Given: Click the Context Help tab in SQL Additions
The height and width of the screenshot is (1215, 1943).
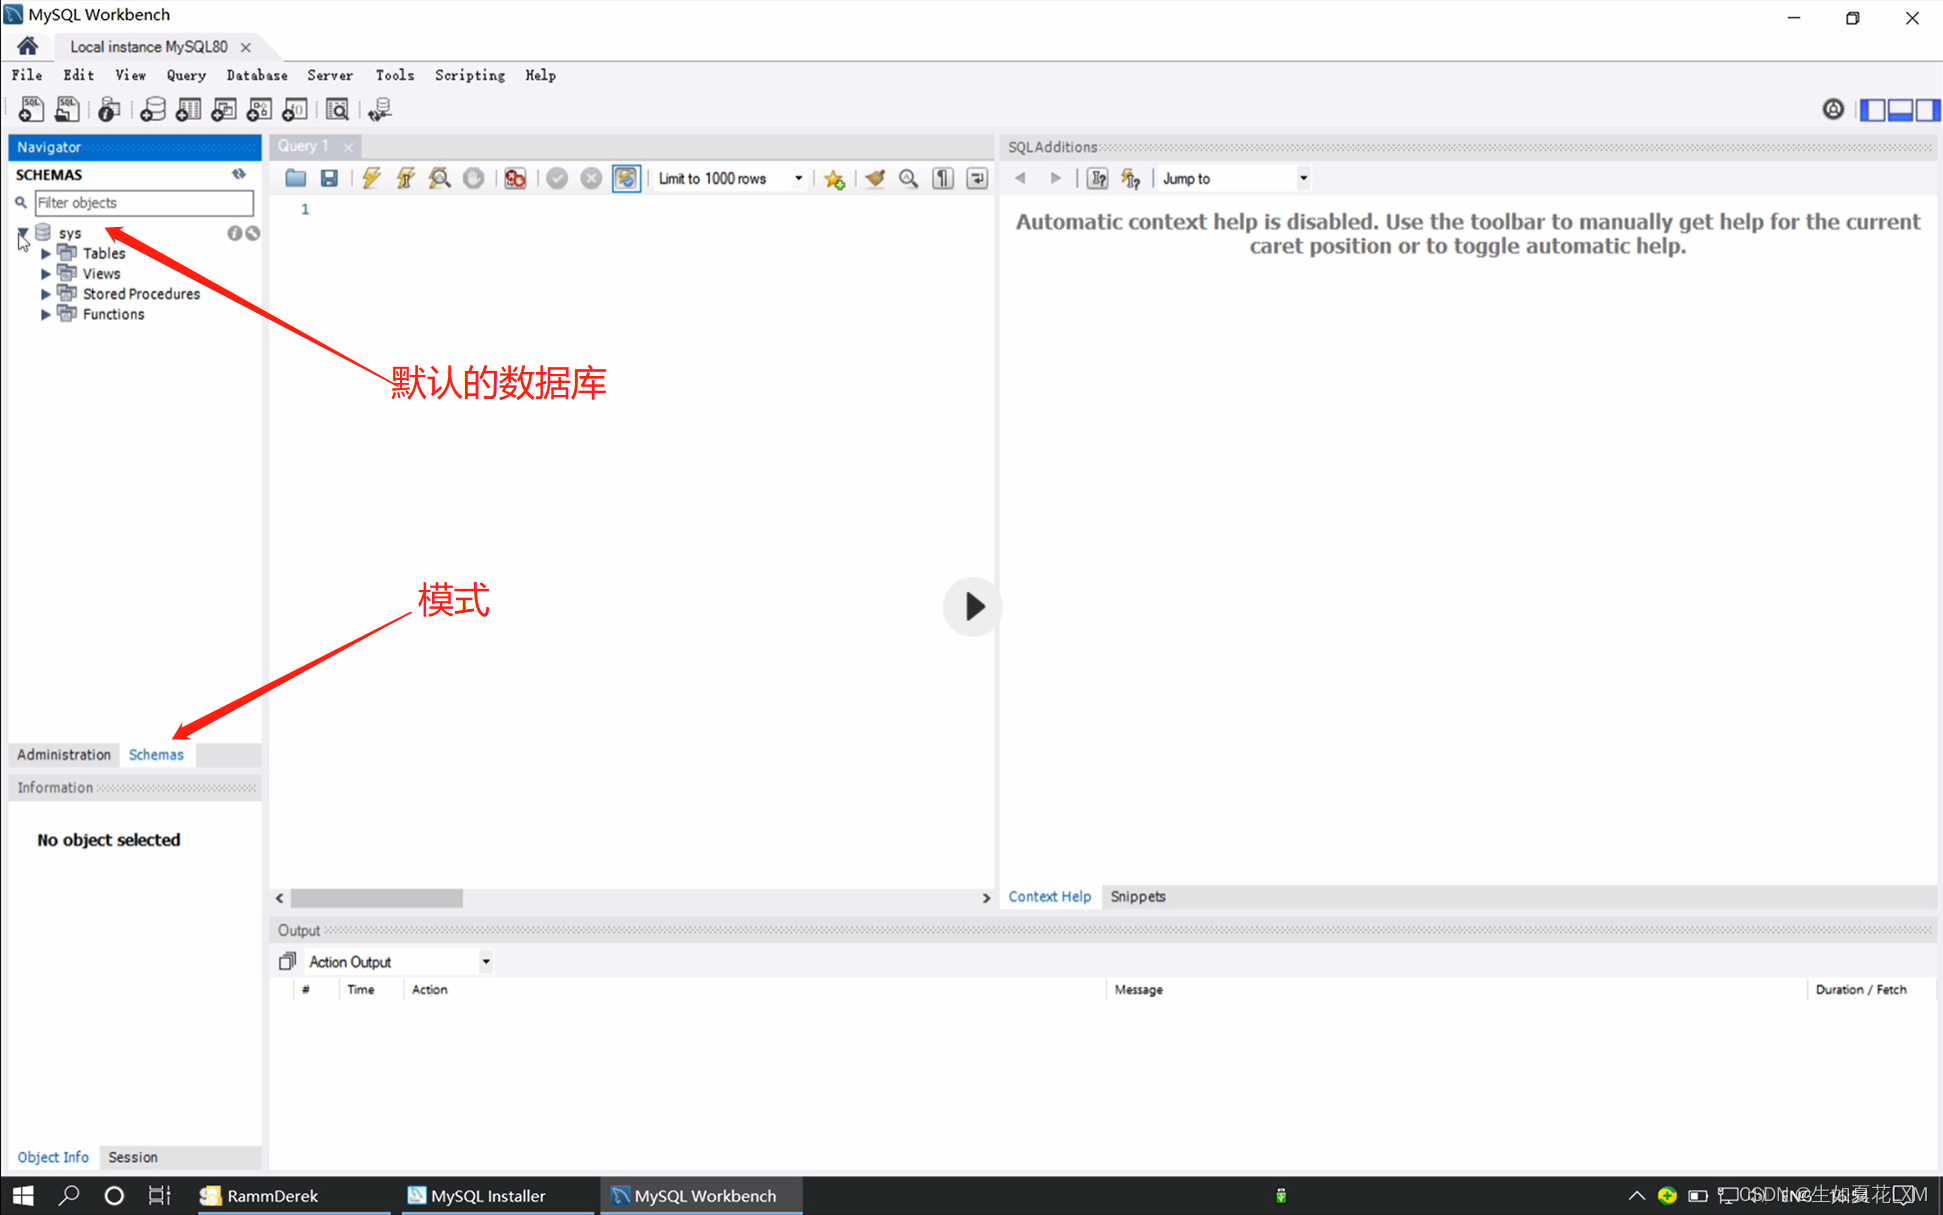Looking at the screenshot, I should [x=1048, y=896].
